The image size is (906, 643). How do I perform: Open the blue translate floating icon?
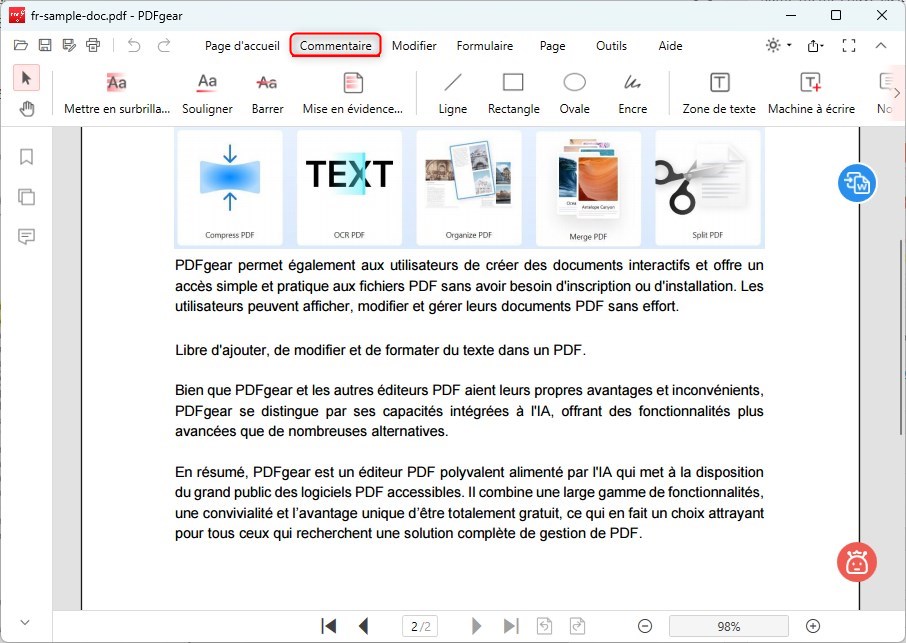[x=856, y=183]
